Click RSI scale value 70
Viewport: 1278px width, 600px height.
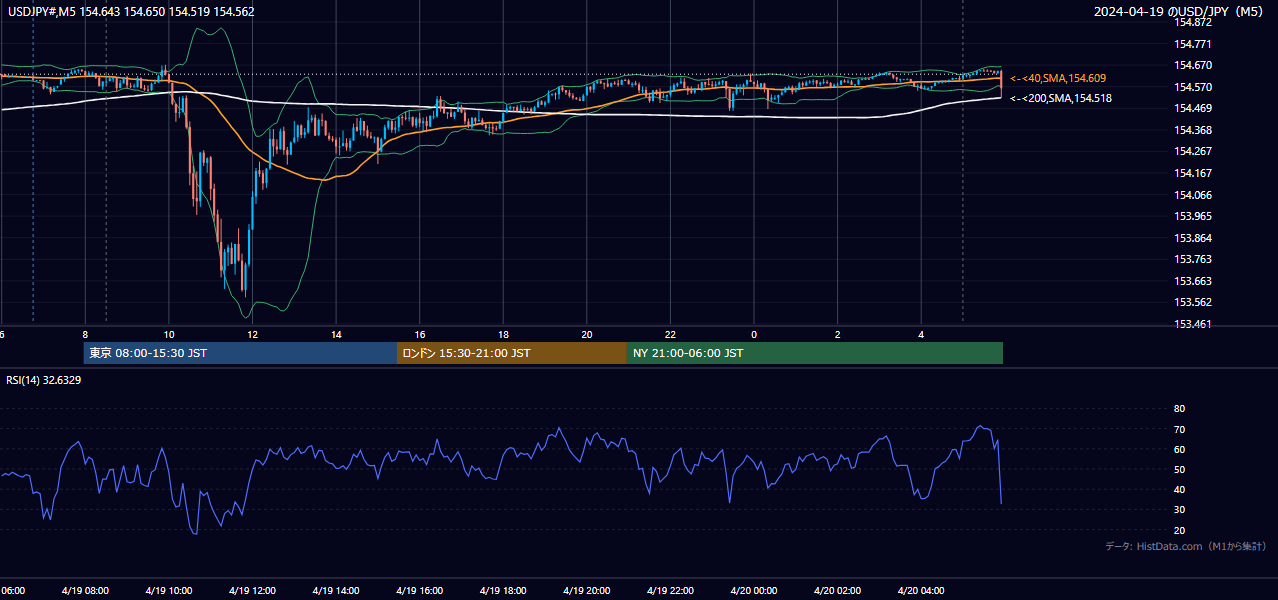point(1179,429)
